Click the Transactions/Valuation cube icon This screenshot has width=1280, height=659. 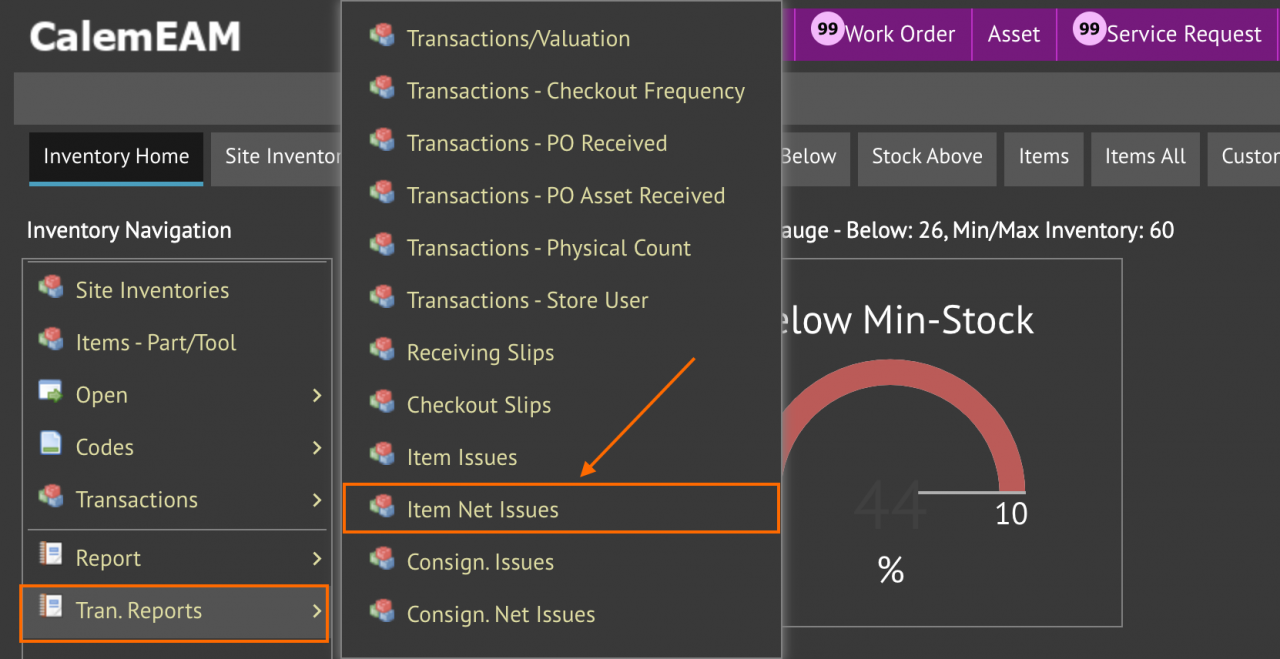(381, 36)
